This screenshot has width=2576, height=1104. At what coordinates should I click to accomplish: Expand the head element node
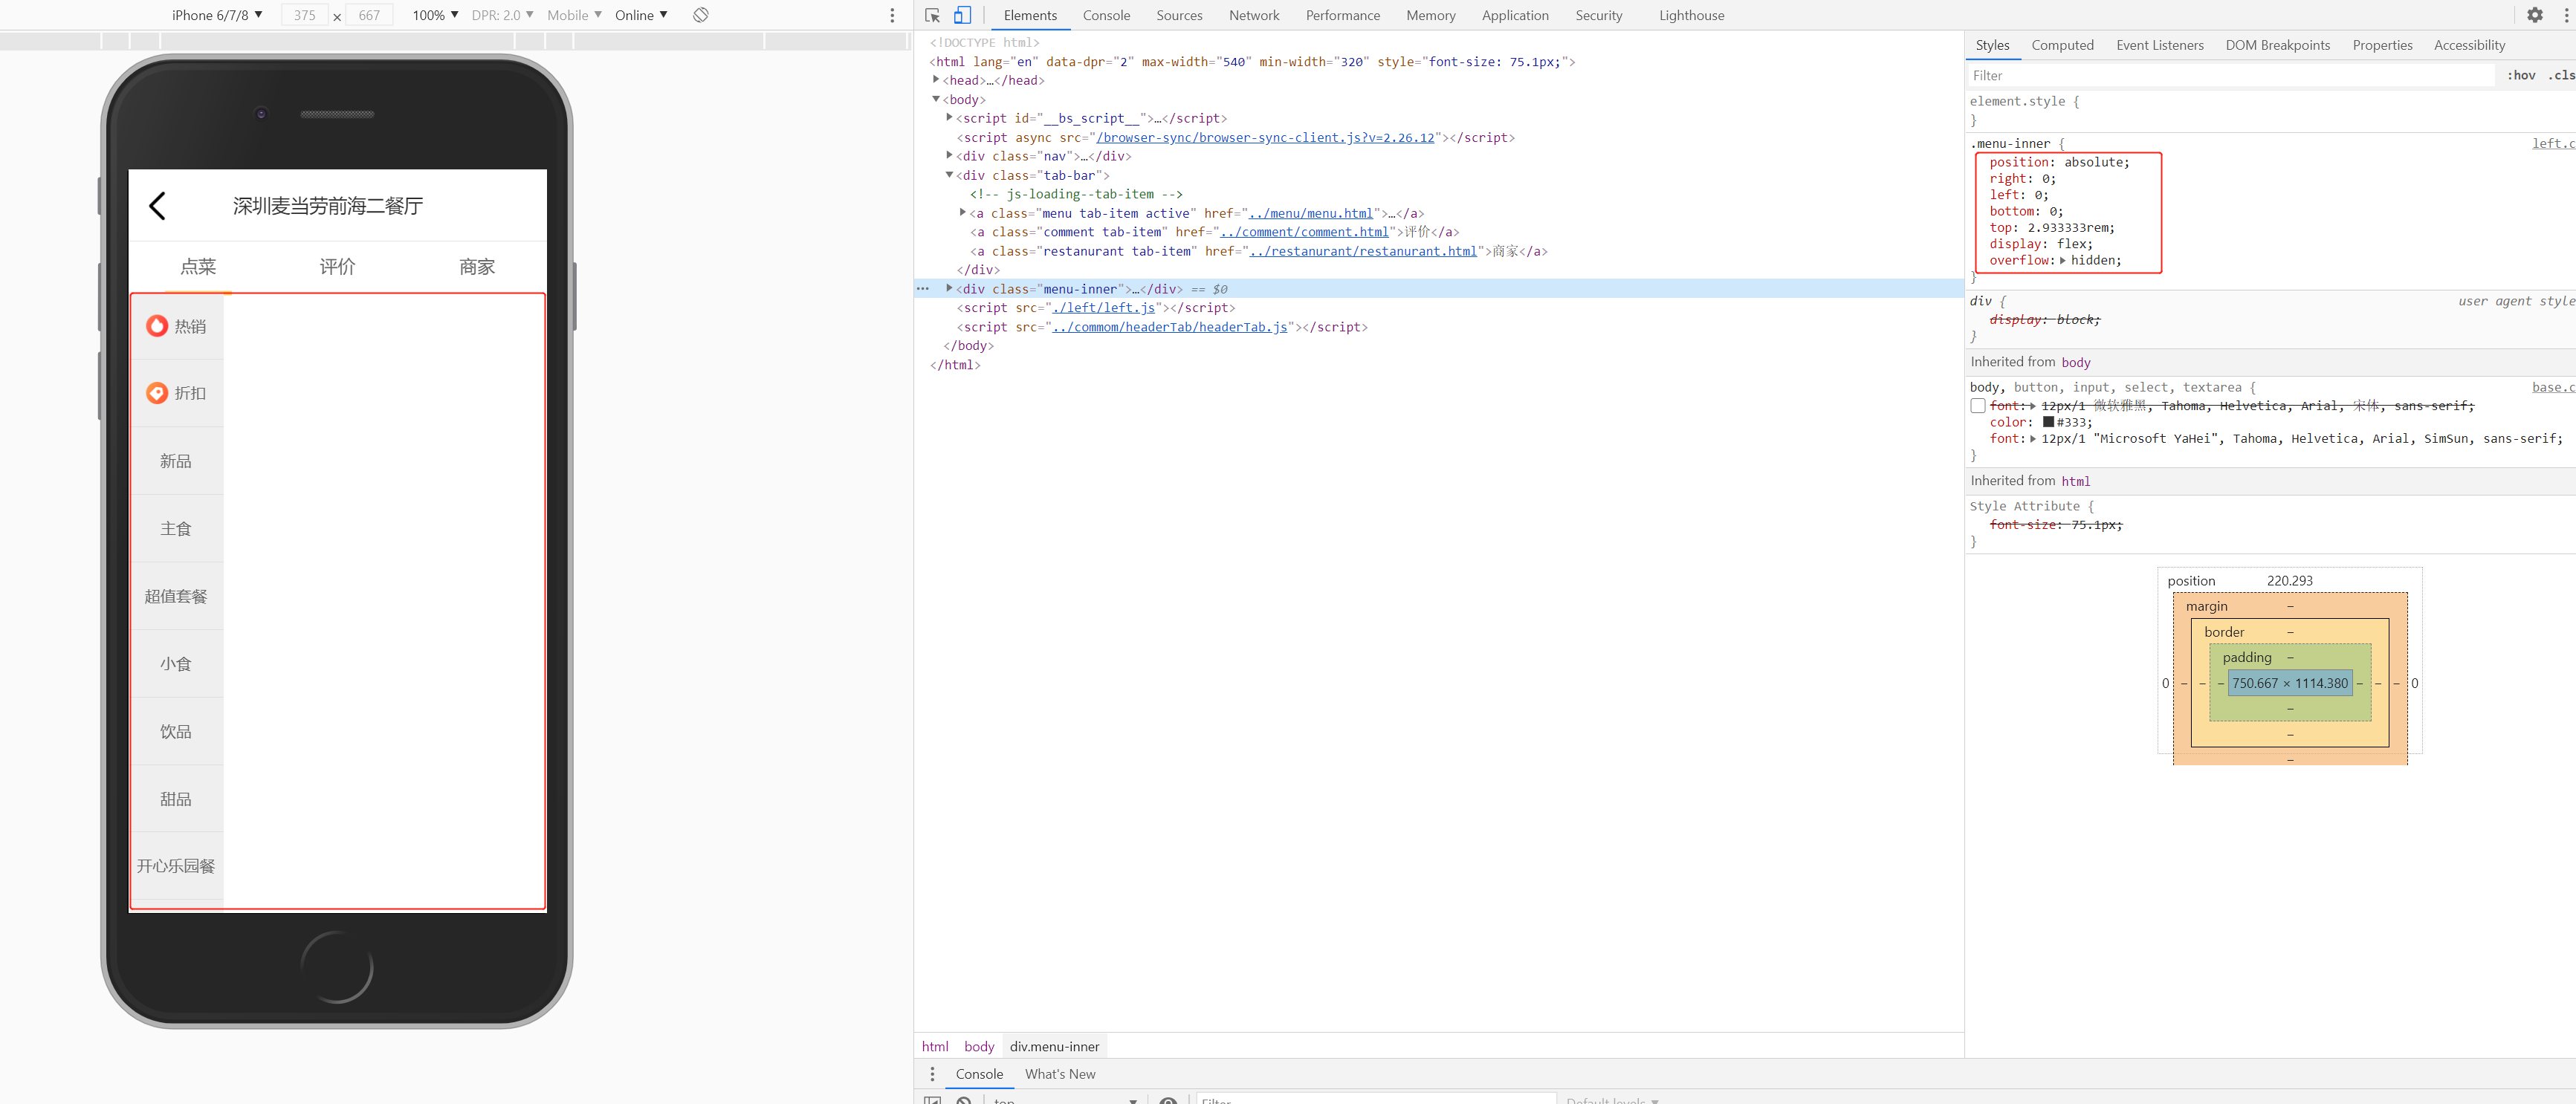click(x=936, y=80)
